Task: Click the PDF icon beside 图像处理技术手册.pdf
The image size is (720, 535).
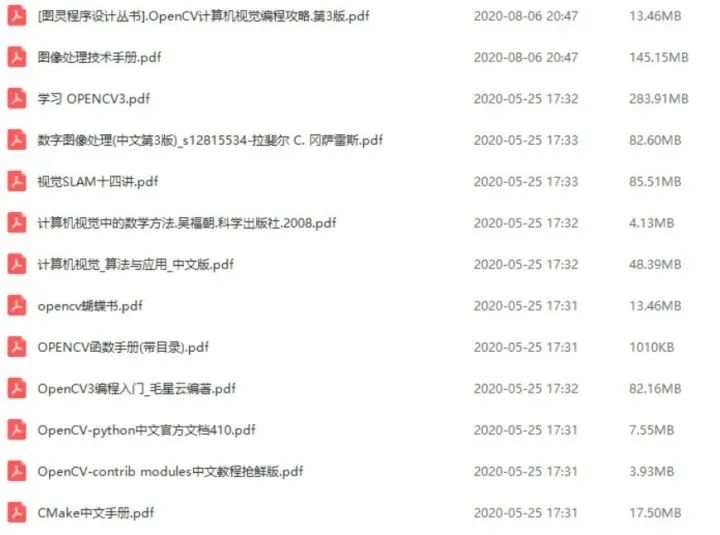Action: click(17, 57)
